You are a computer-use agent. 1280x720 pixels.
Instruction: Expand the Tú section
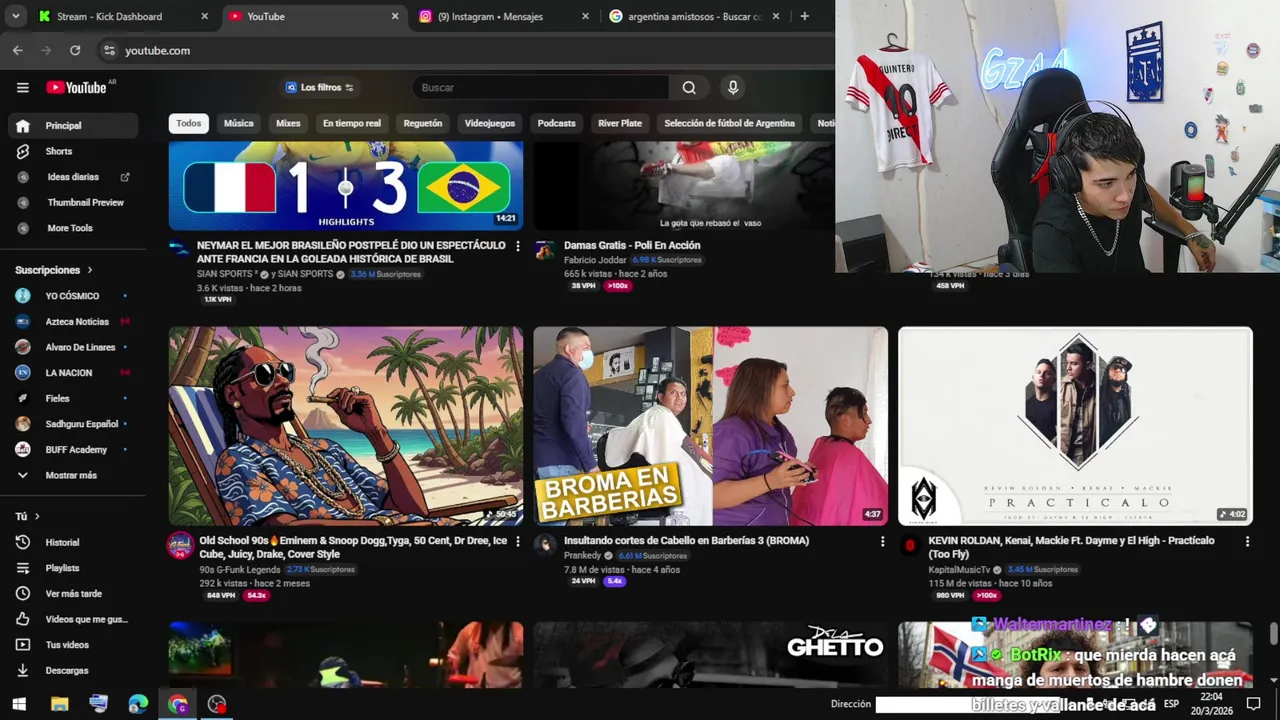(28, 516)
